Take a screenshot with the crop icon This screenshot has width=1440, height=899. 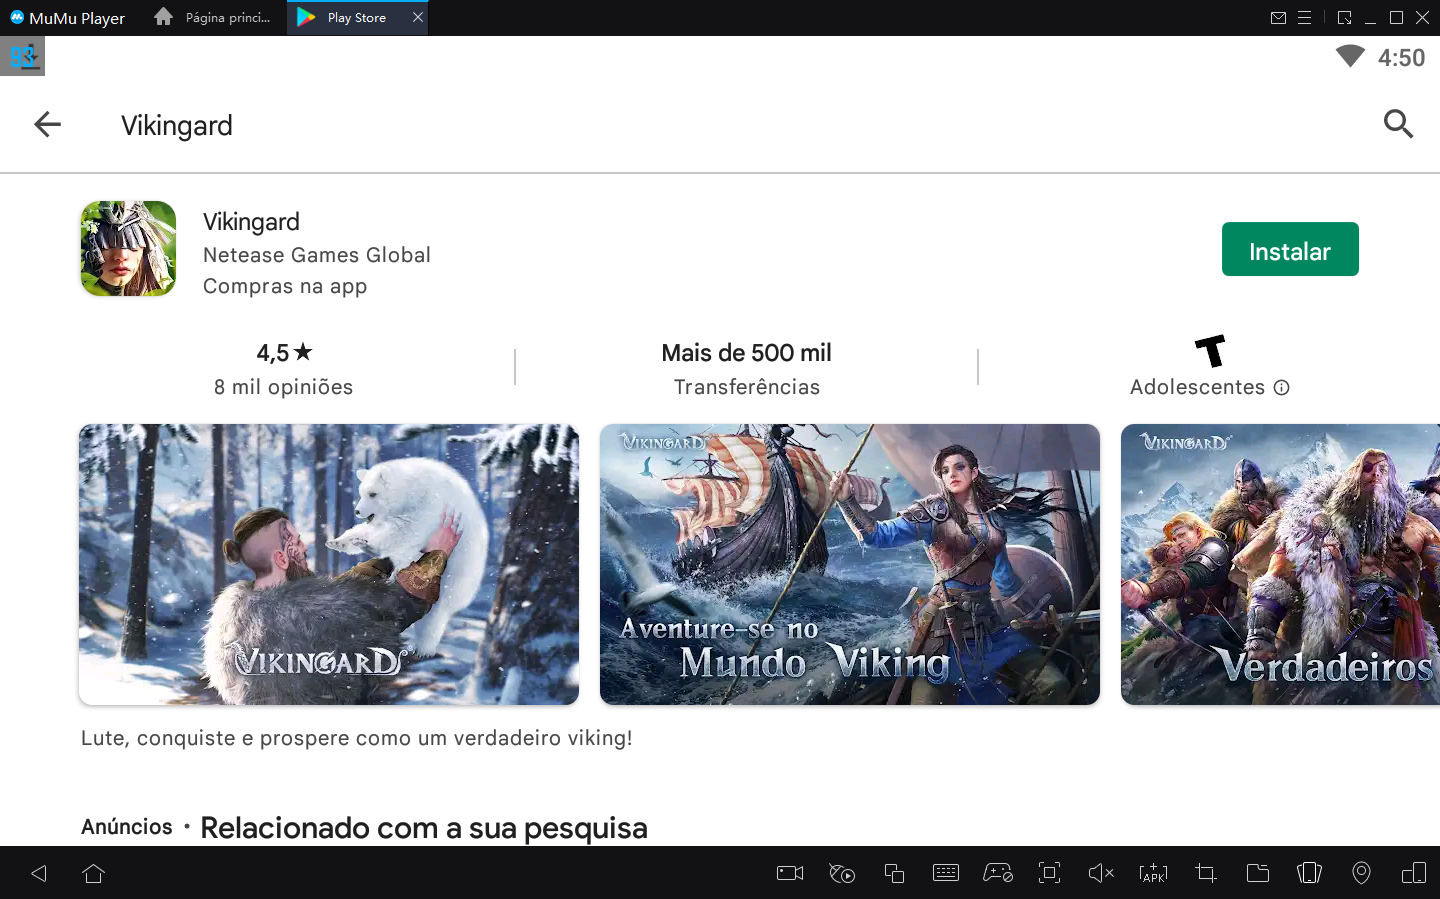coord(1205,873)
